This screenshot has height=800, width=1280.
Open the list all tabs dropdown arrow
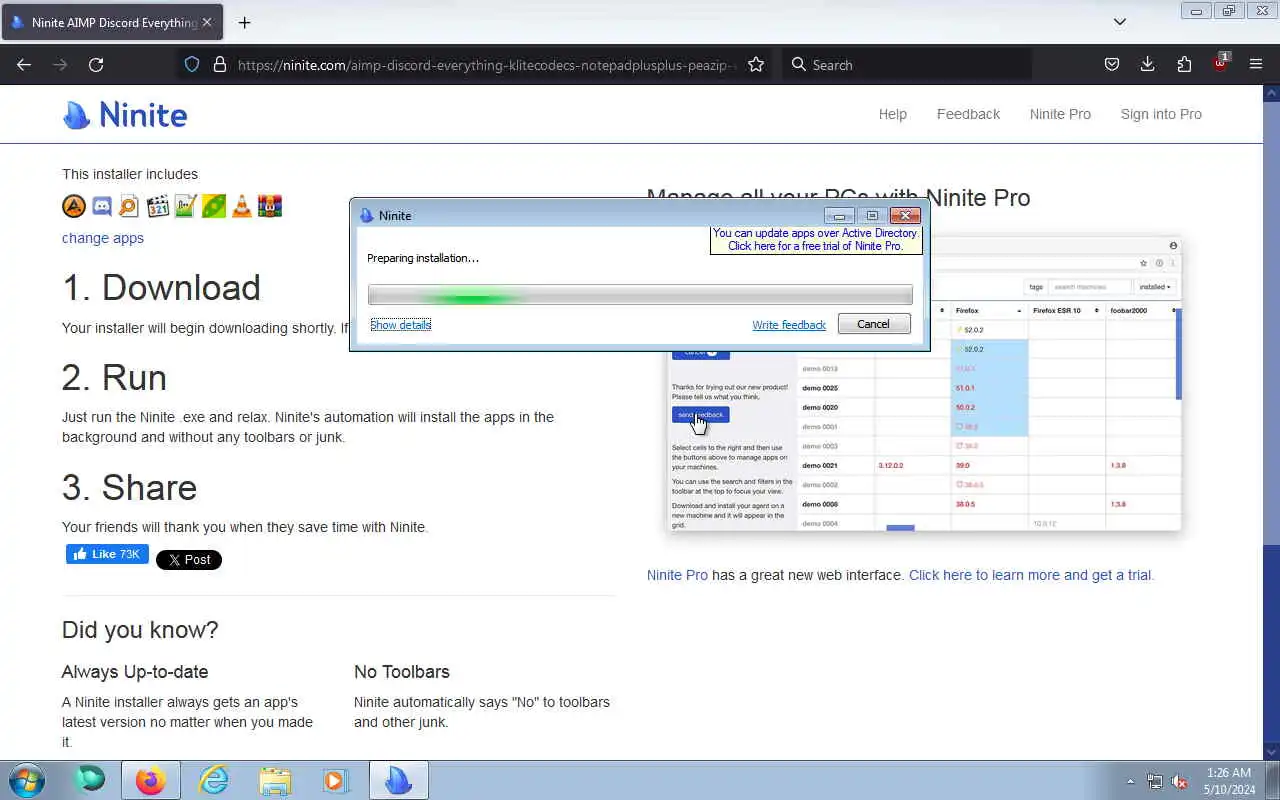tap(1120, 22)
